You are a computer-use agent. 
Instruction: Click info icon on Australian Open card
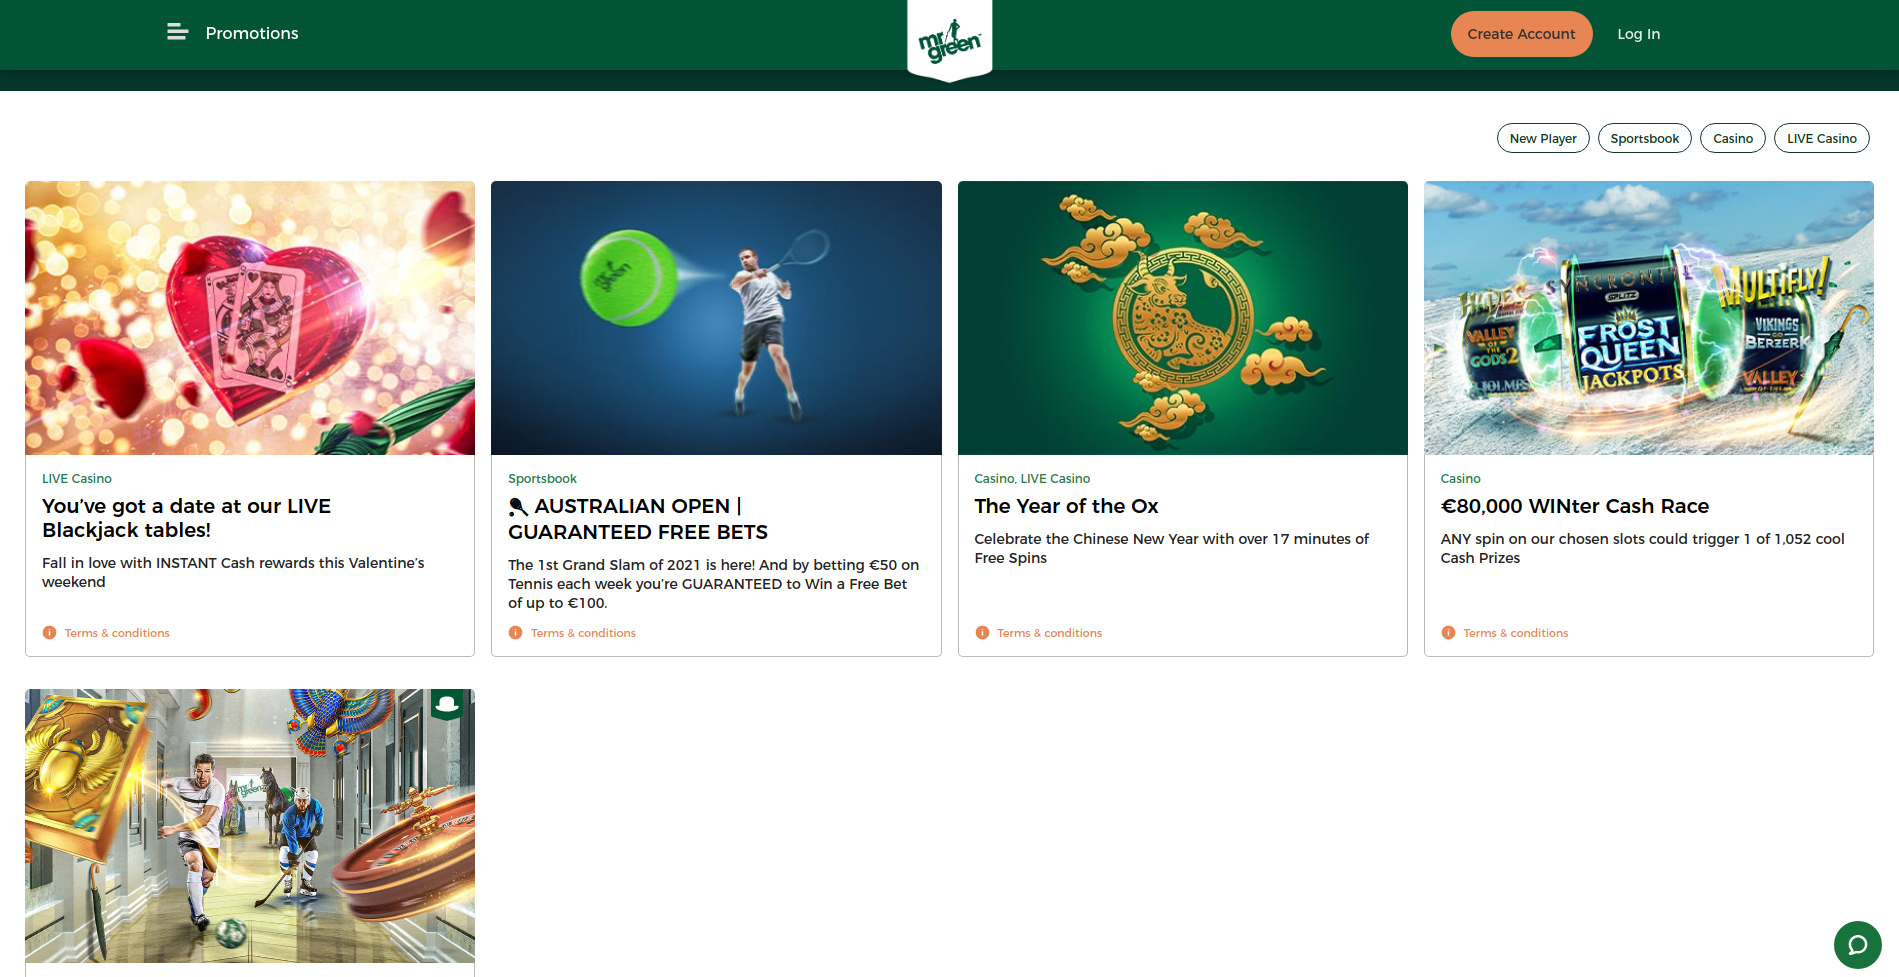515,633
